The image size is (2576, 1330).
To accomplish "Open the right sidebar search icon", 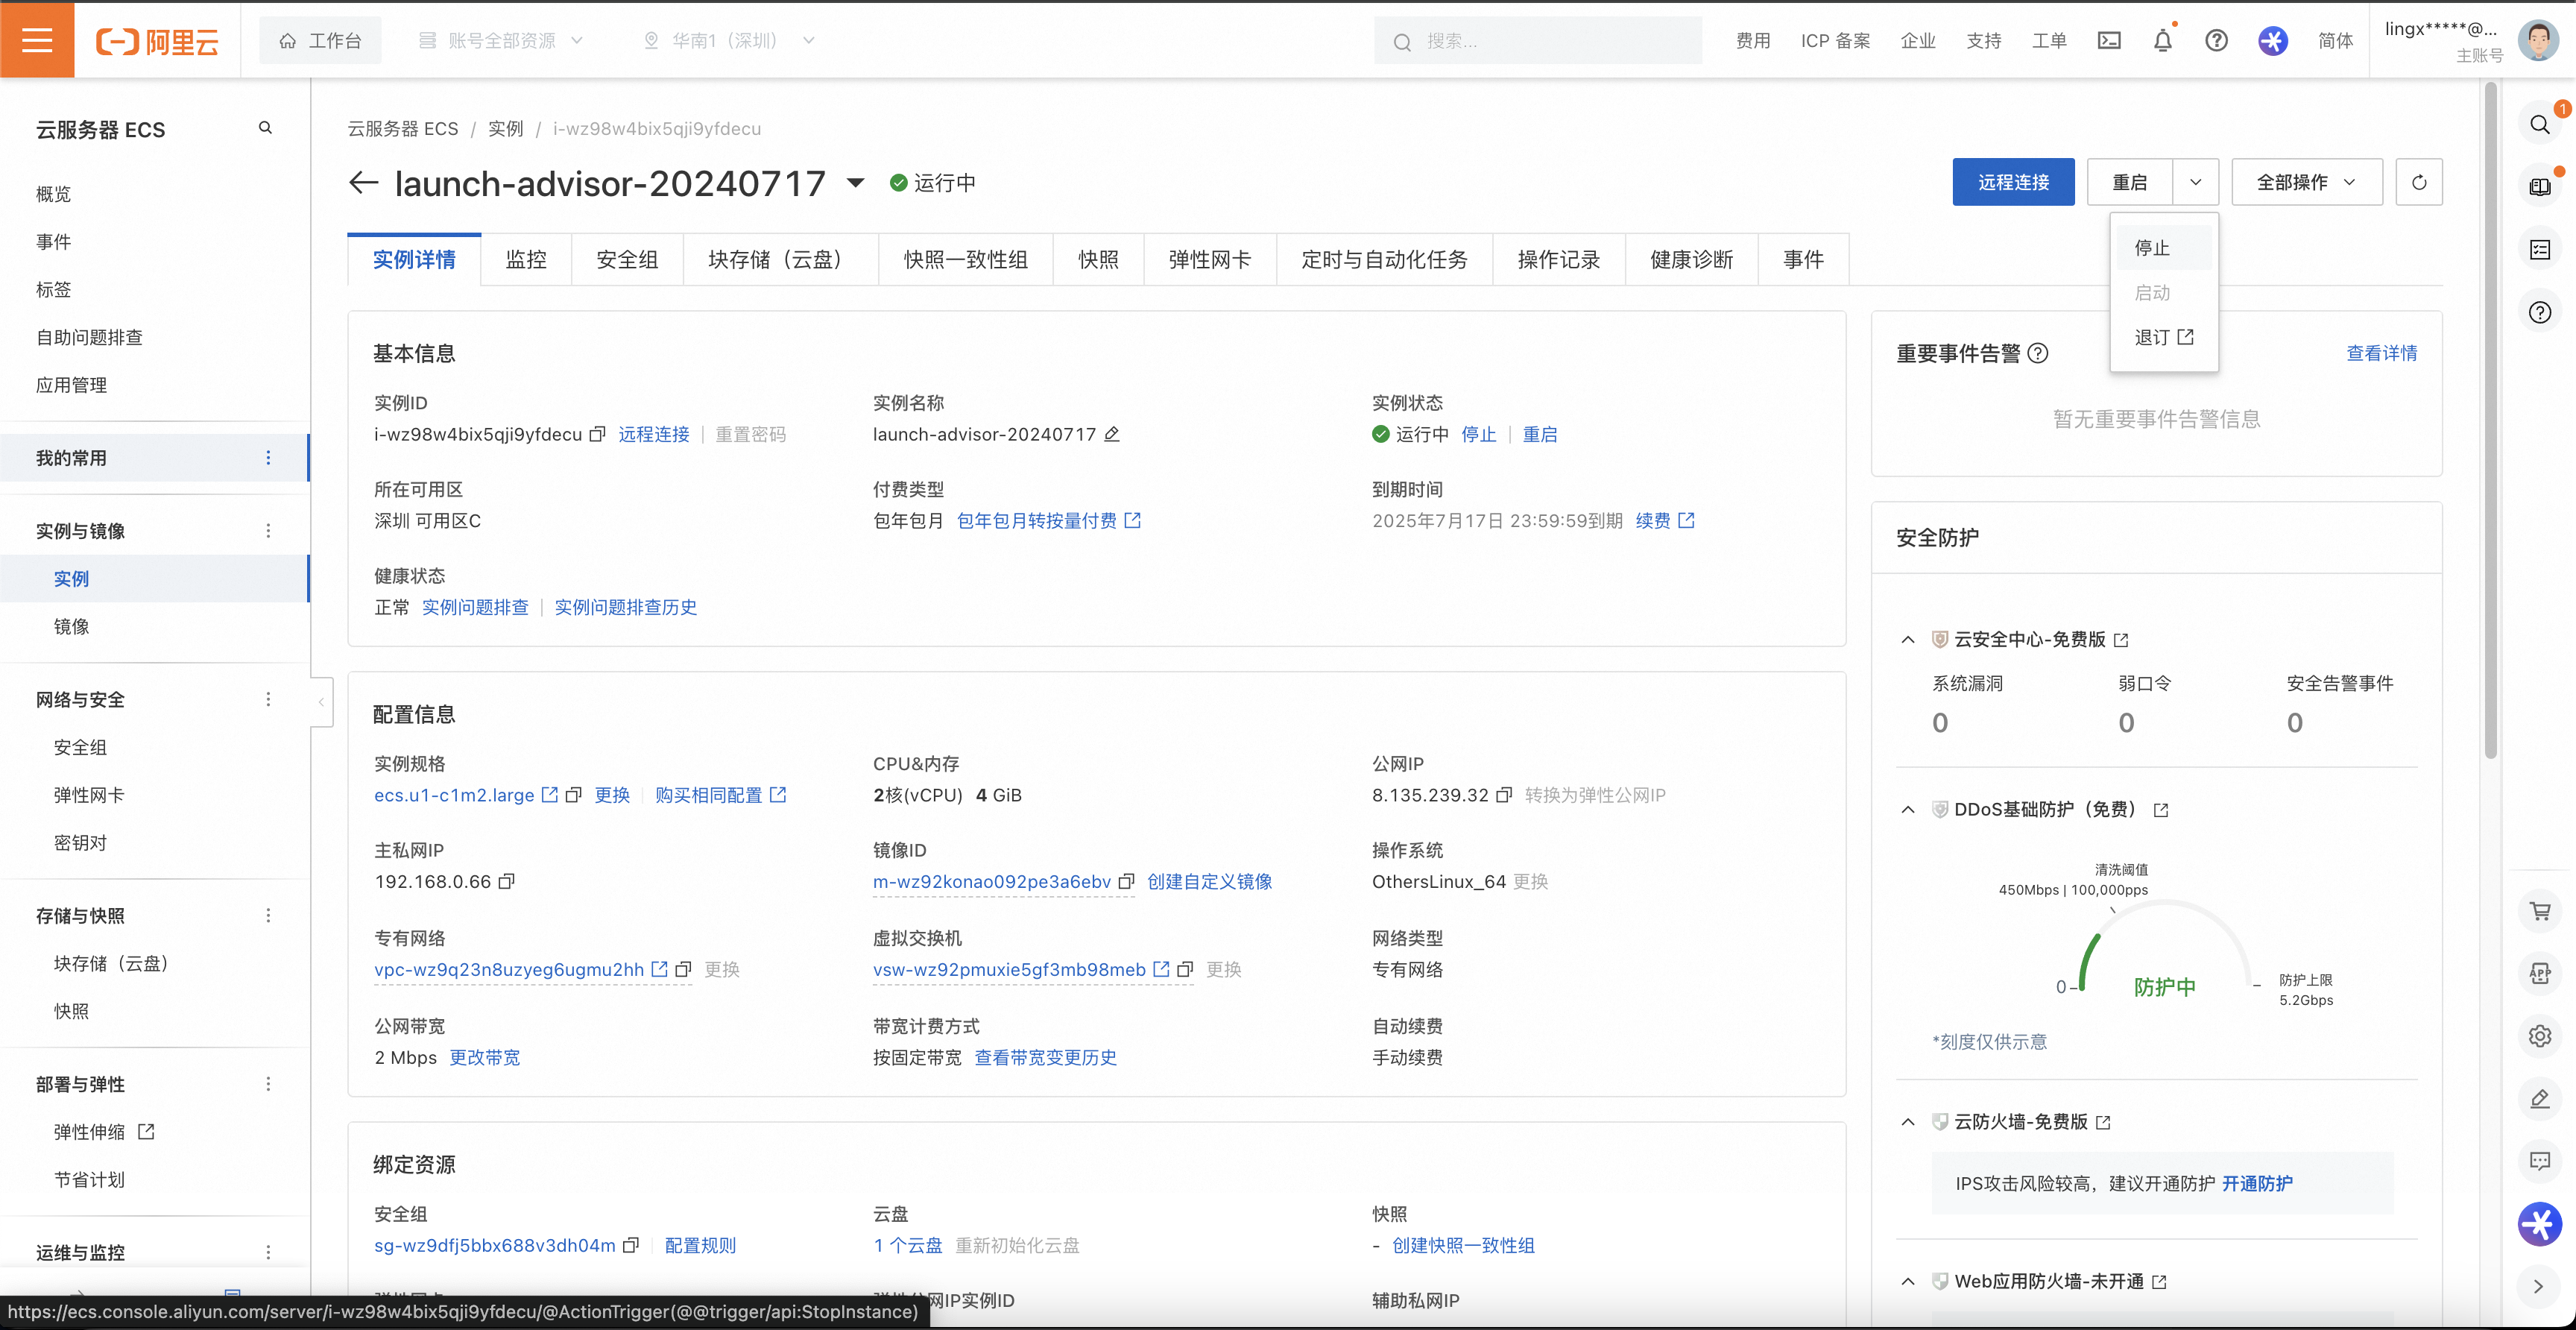I will 2540,125.
